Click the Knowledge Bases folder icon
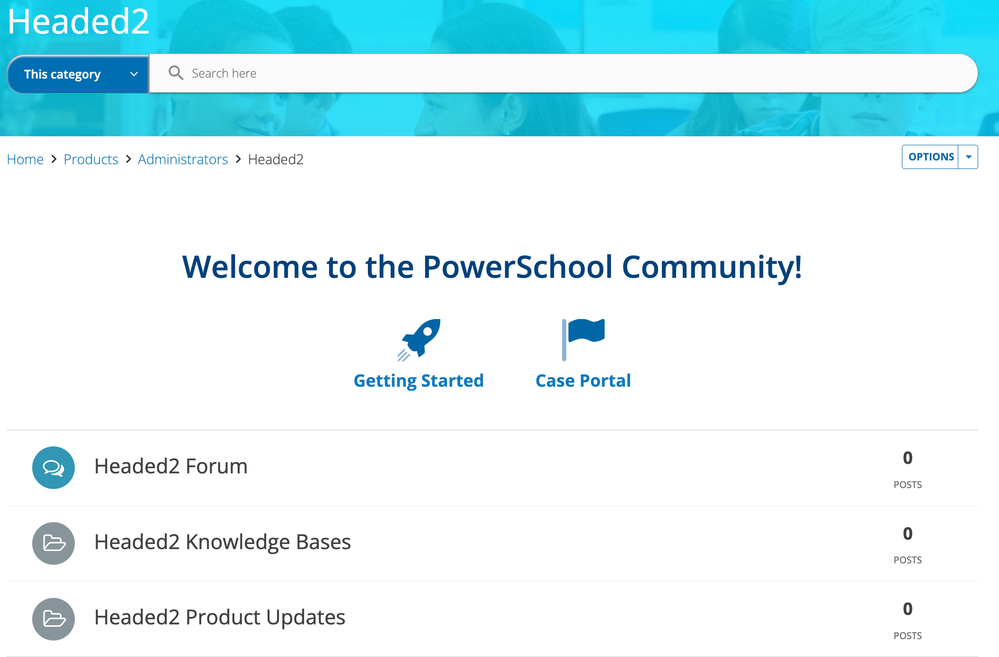The width and height of the screenshot is (999, 657). tap(54, 543)
